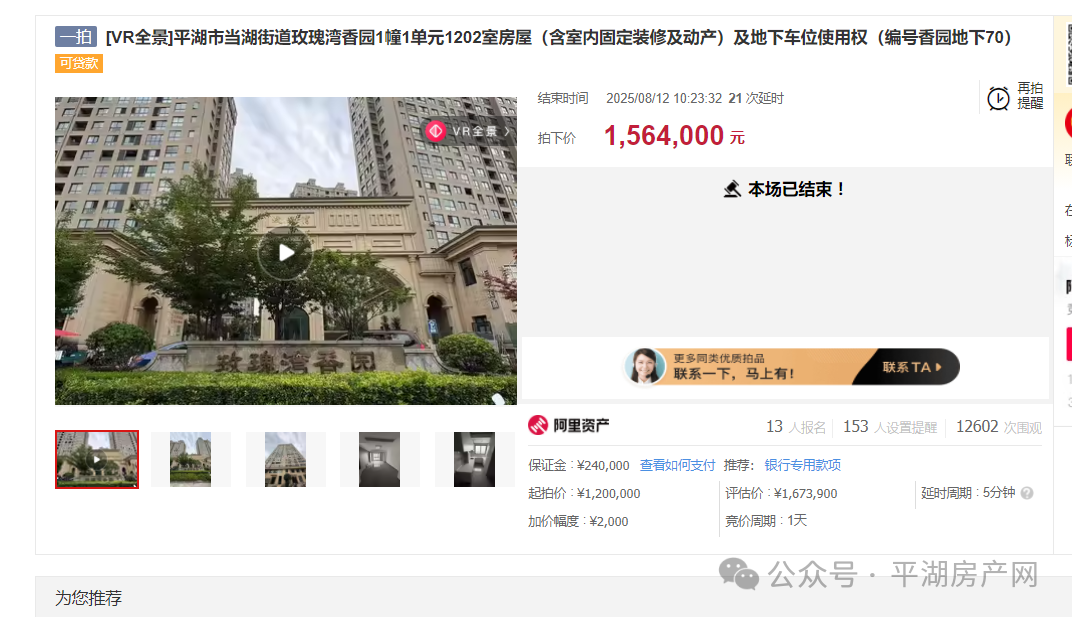The height and width of the screenshot is (617, 1072).
Task: Click the agent avatar in the banner
Action: 645,367
